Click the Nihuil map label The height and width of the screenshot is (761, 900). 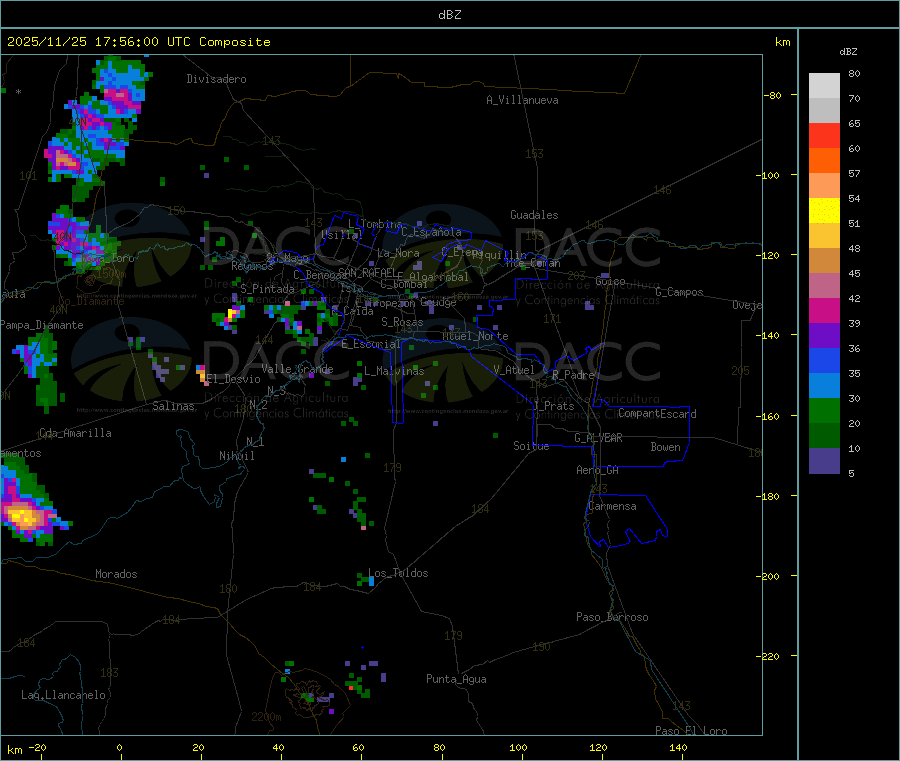[x=237, y=456]
